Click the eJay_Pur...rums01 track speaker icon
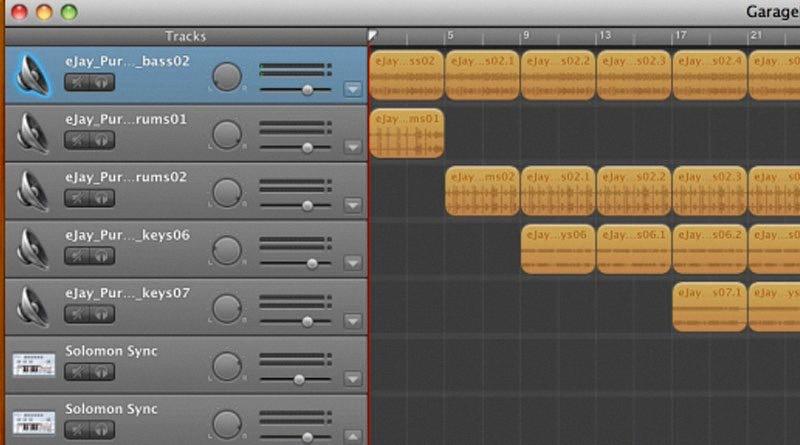The image size is (800, 445). pos(33,134)
